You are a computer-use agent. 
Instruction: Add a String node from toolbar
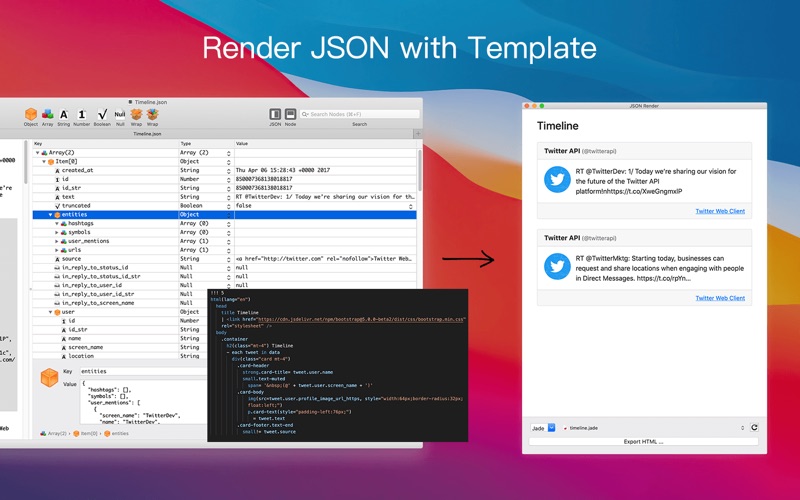click(x=63, y=116)
